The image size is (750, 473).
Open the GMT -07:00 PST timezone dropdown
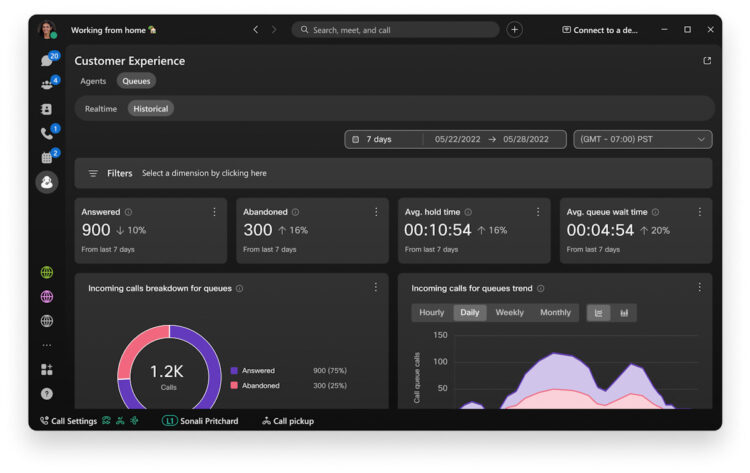coord(642,140)
